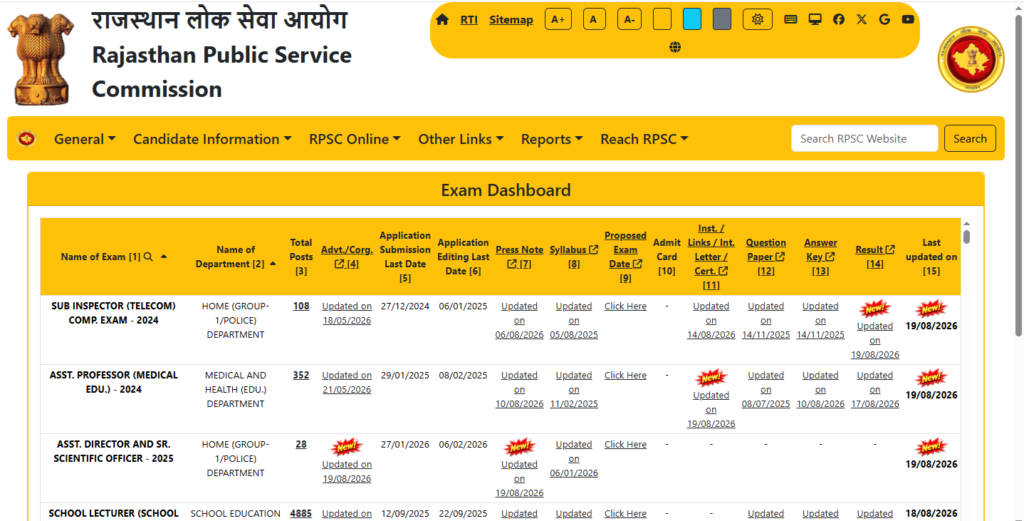Screen dimensions: 1024x521
Task: Expand the Reports menu
Action: (x=552, y=139)
